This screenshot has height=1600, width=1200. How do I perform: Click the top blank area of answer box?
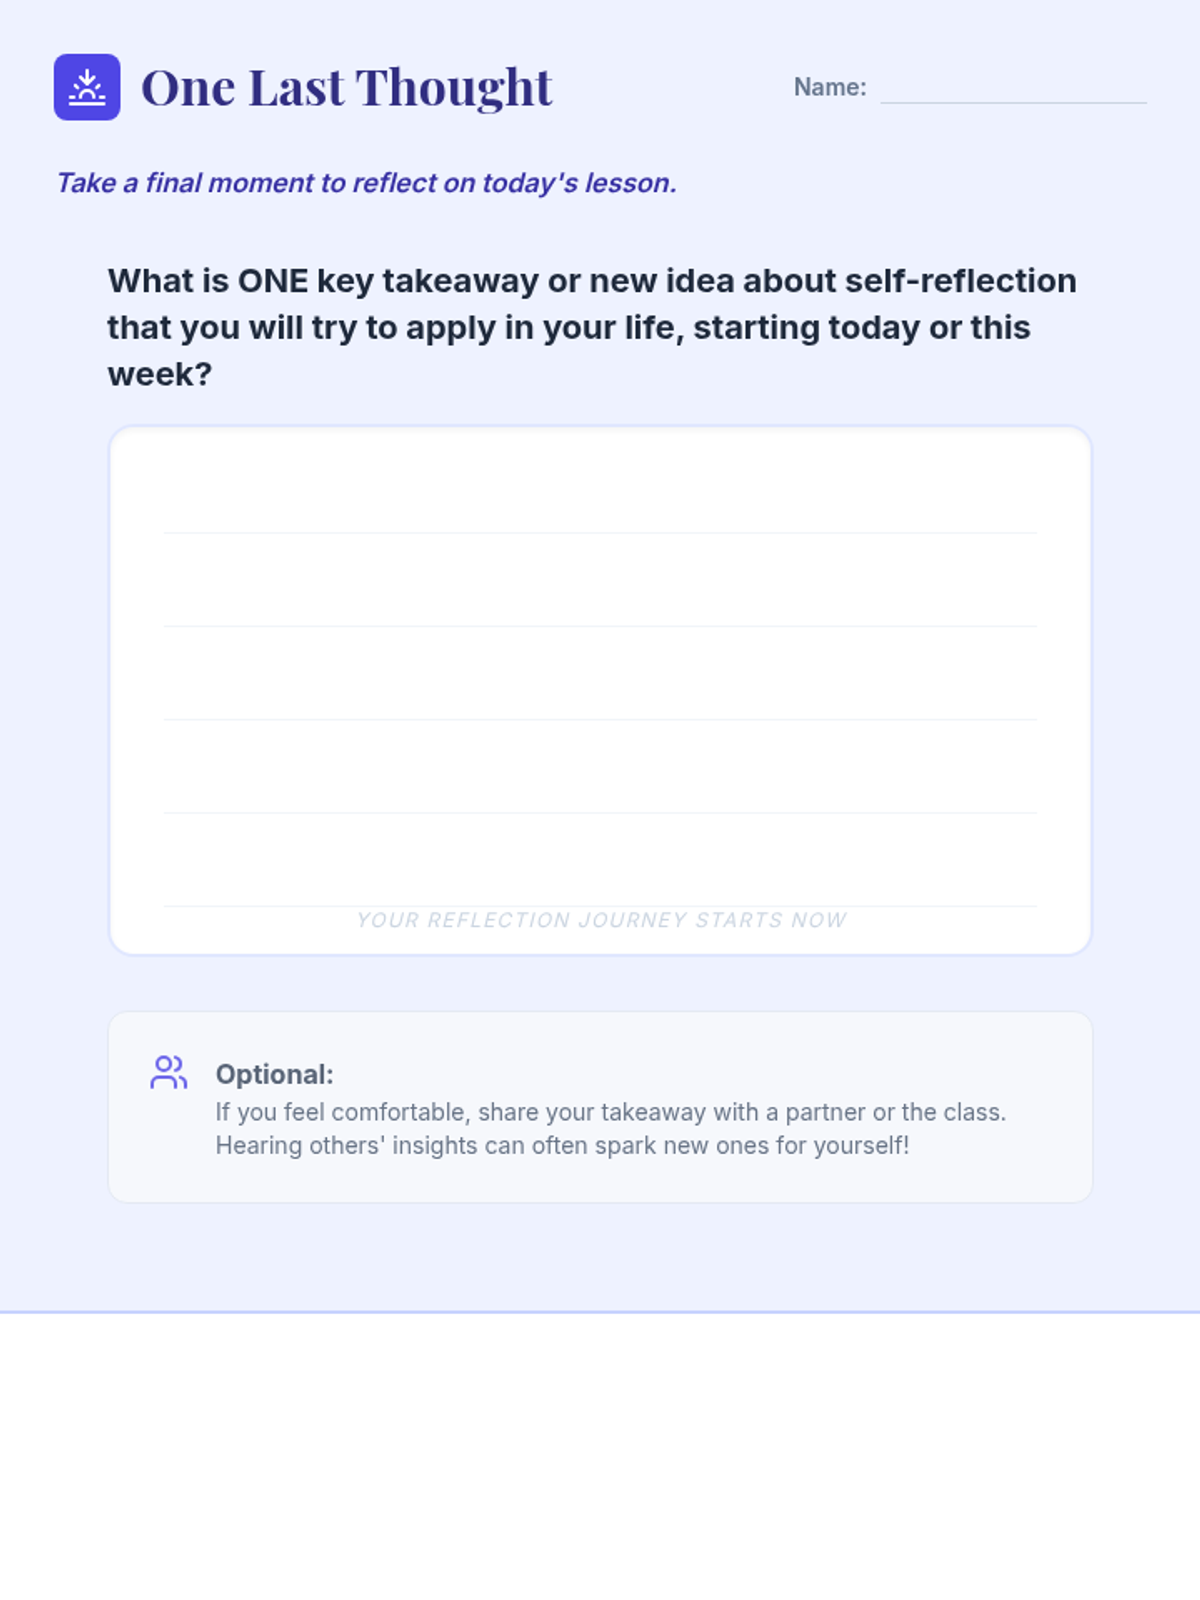[x=600, y=480]
